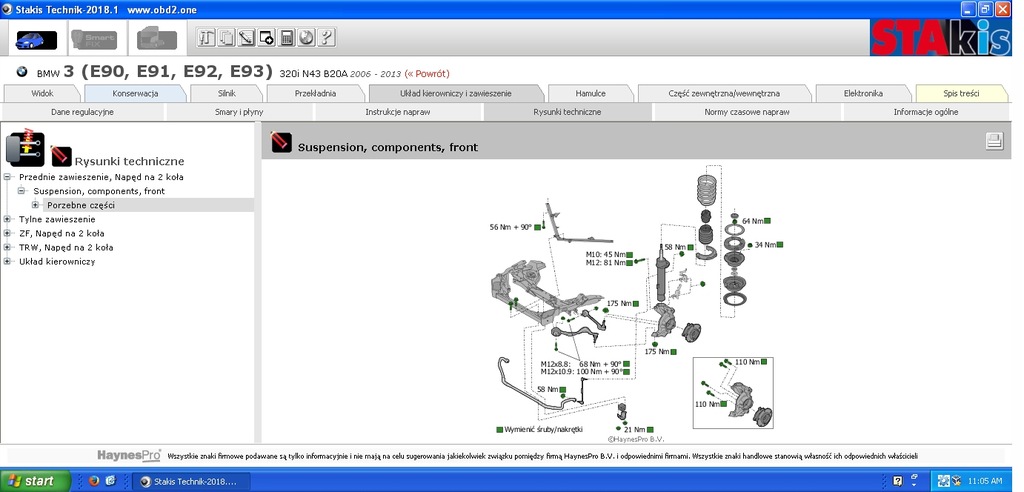Screen dimensions: 1024x492
Task: Open the Smary i płyny subtab
Action: point(239,112)
